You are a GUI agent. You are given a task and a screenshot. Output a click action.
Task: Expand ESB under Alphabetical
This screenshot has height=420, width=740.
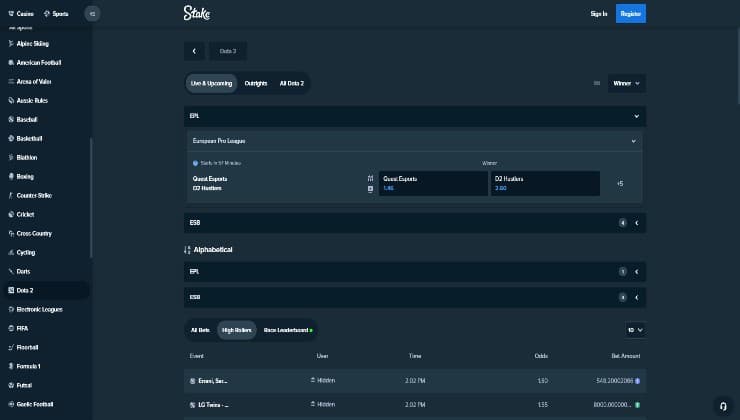[415, 297]
